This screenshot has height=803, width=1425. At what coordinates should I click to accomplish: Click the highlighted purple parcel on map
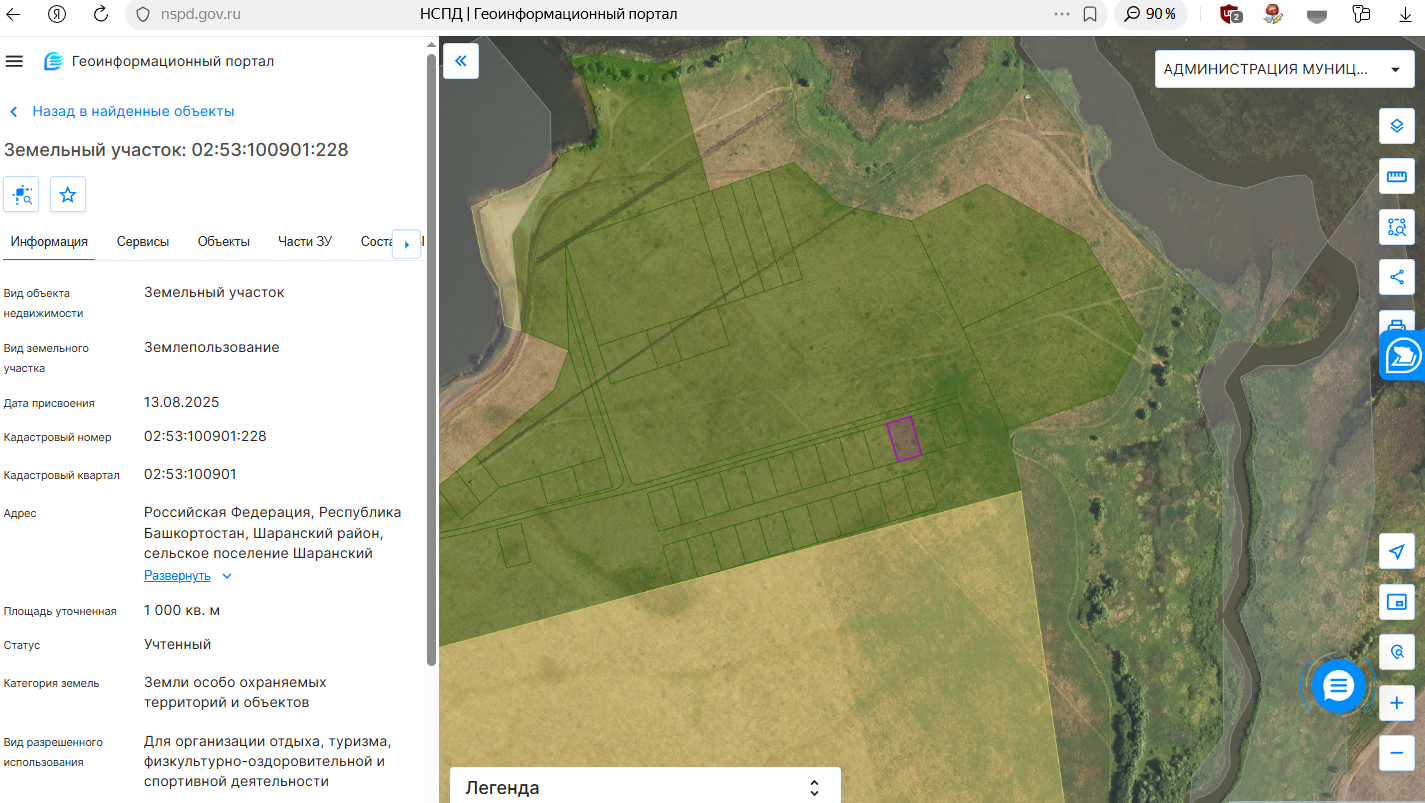(904, 439)
